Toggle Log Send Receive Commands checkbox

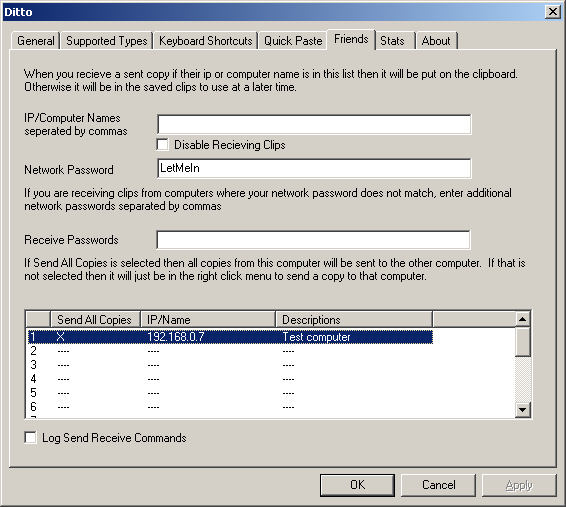31,438
